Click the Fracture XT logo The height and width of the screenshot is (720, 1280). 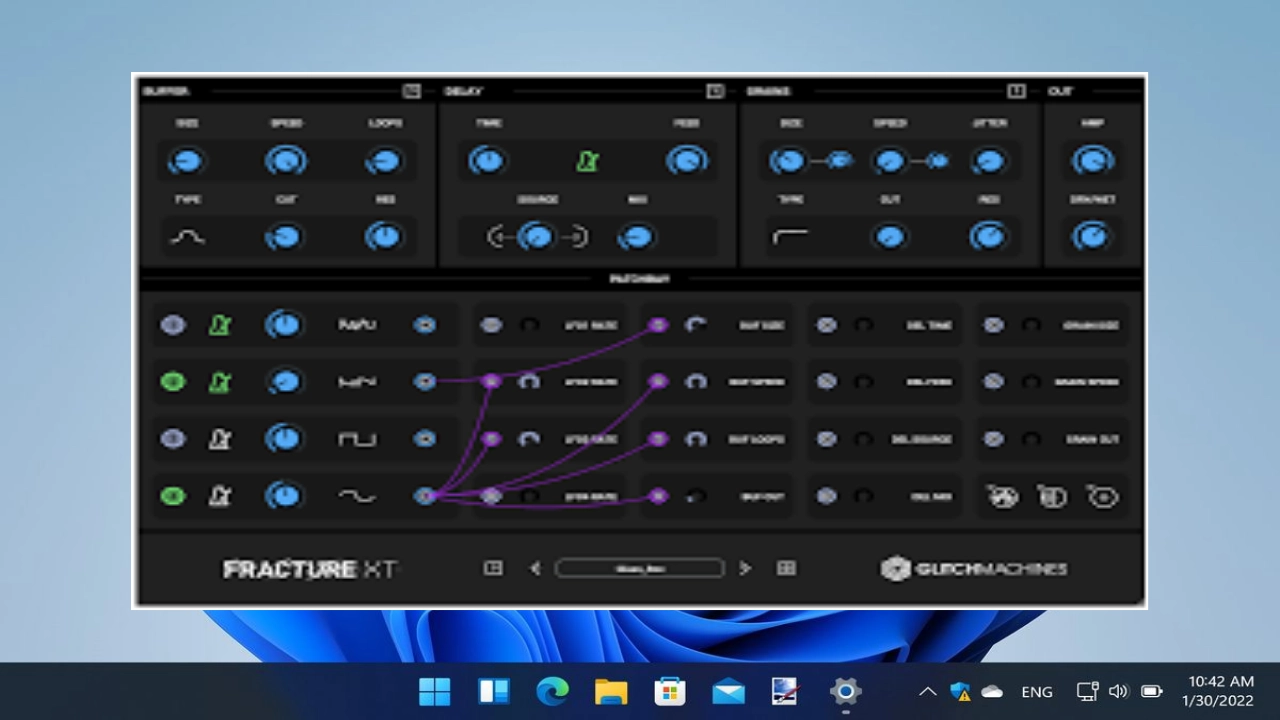point(309,569)
